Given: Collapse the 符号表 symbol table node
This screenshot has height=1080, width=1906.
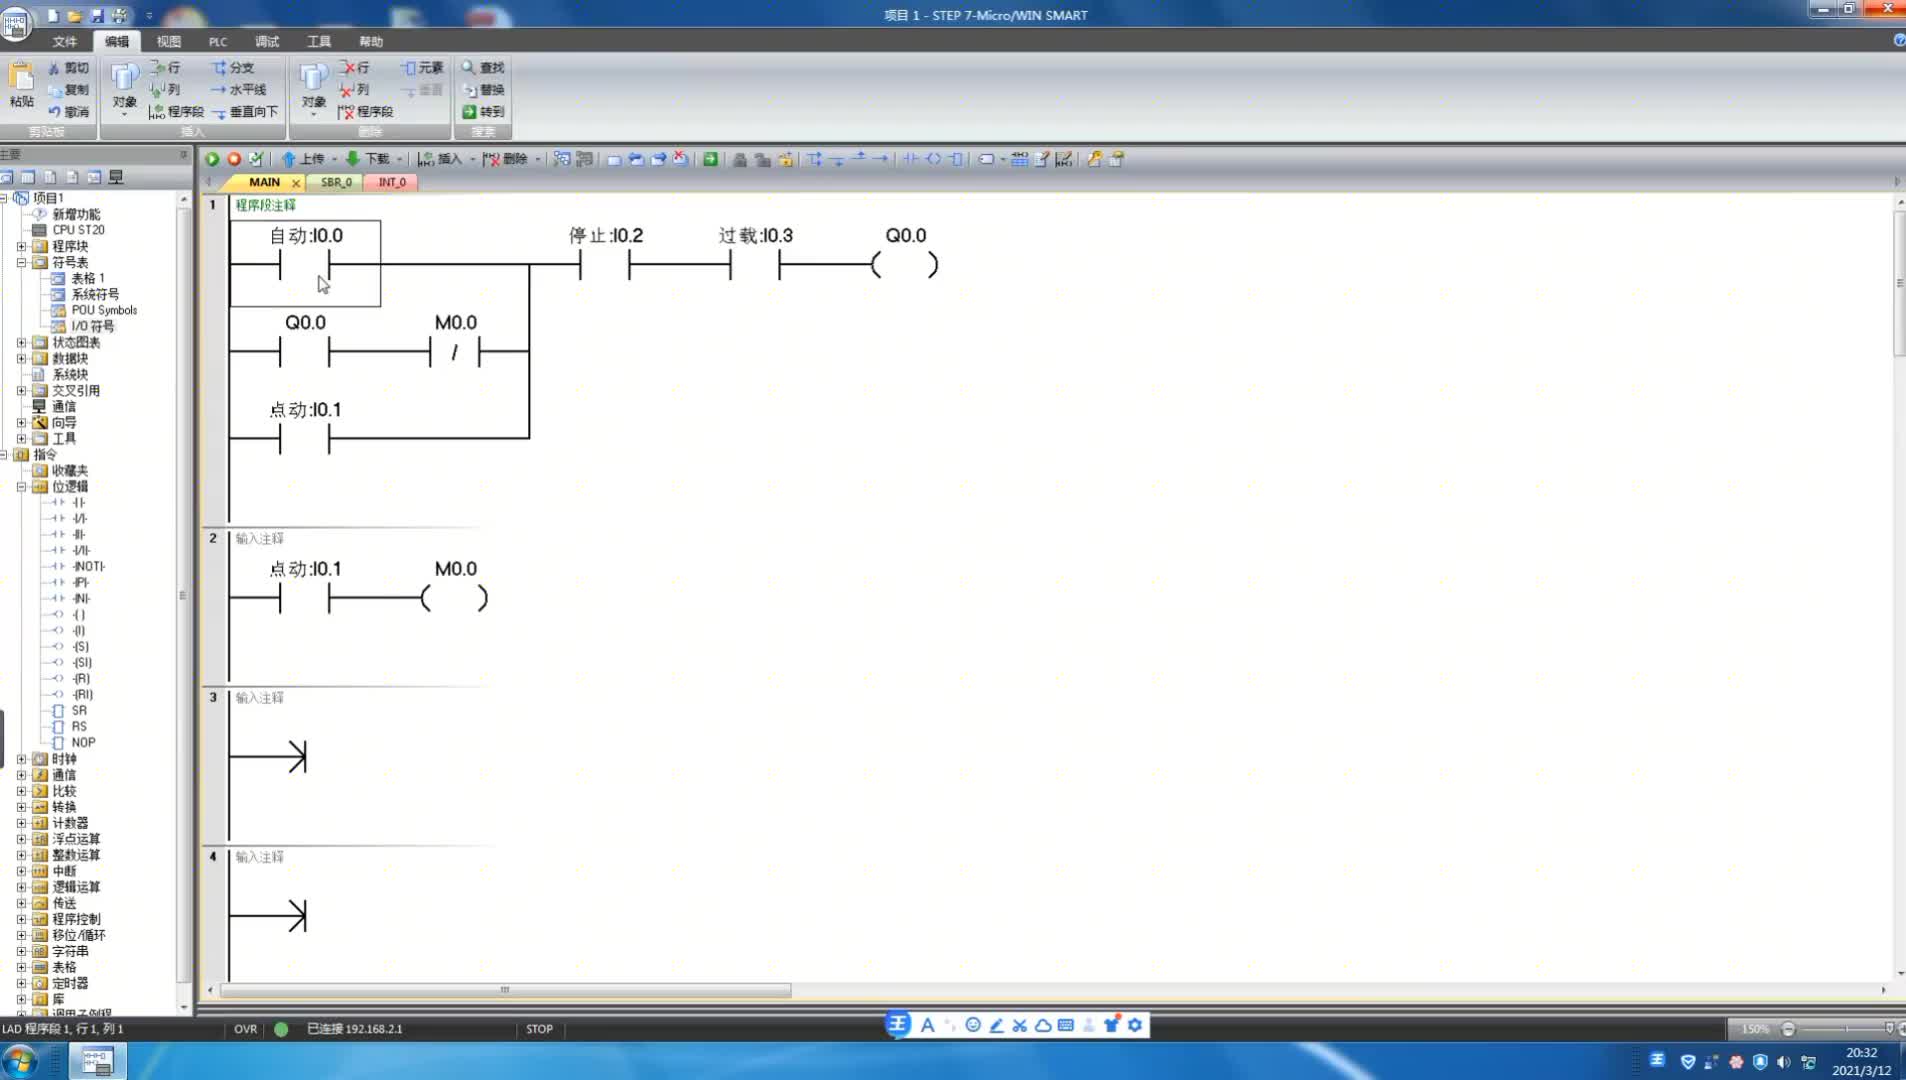Looking at the screenshot, I should pos(21,262).
